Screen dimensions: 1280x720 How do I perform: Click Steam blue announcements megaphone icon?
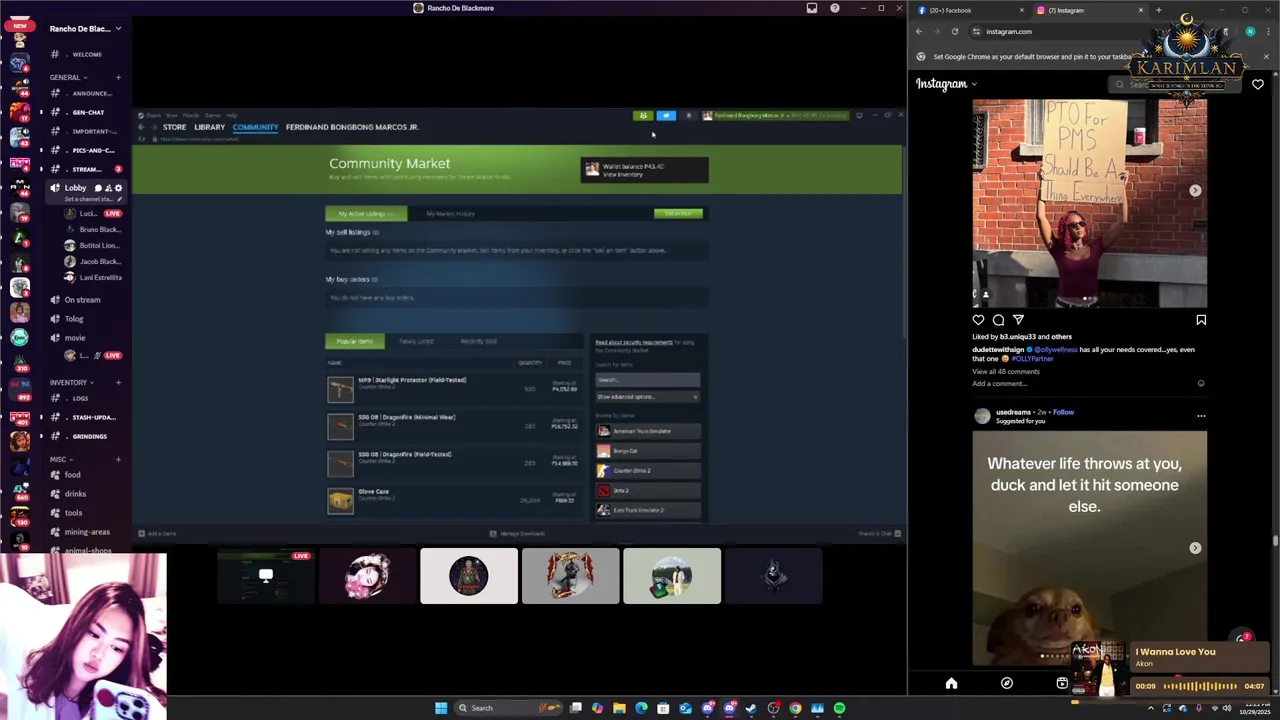click(x=666, y=115)
